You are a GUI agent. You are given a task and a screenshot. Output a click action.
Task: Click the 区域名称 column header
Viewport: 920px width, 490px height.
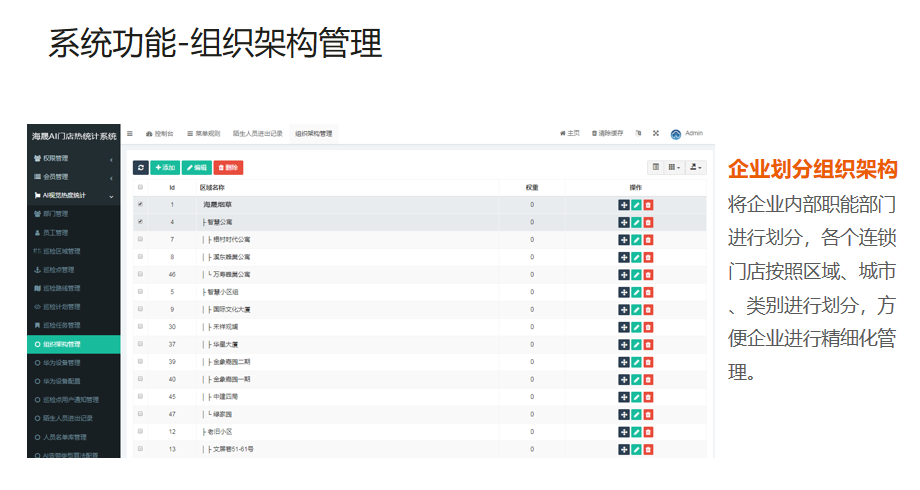tap(212, 187)
